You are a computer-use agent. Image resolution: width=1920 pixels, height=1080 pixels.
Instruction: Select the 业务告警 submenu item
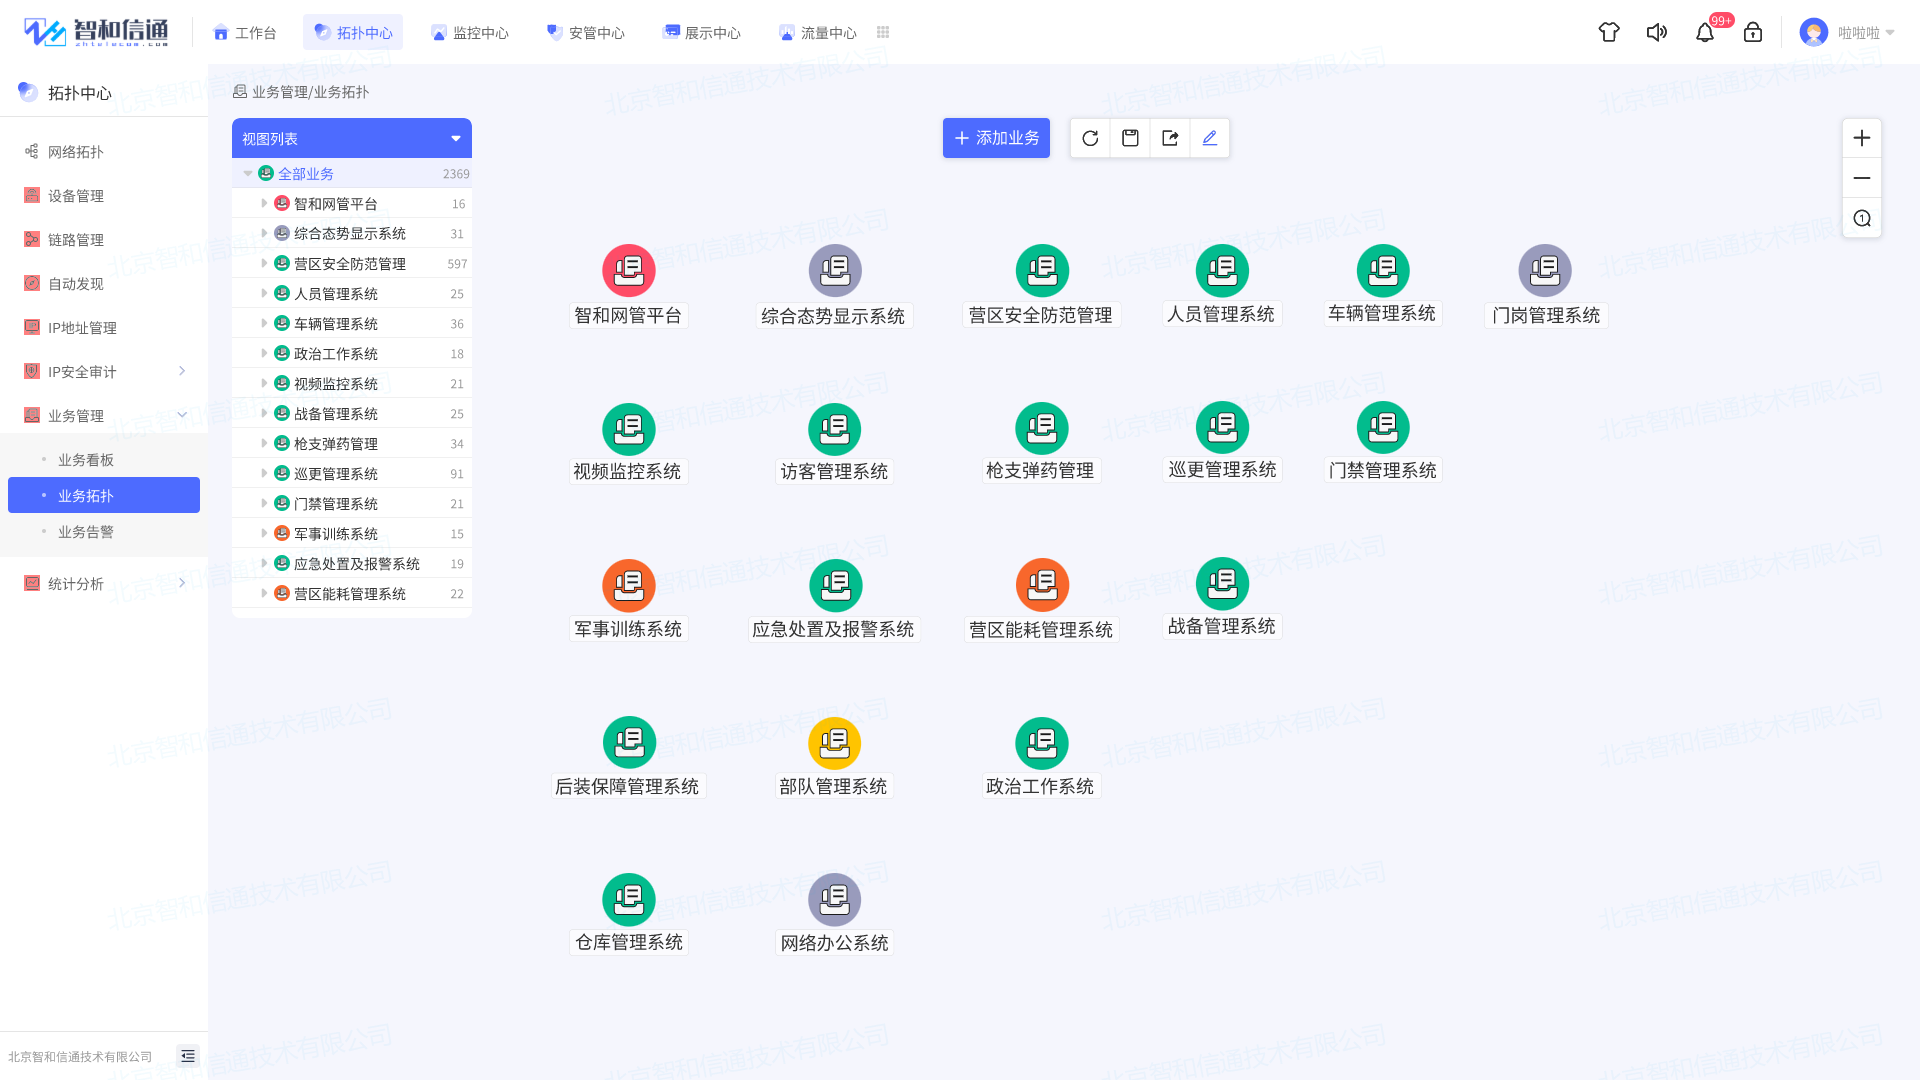[x=86, y=532]
